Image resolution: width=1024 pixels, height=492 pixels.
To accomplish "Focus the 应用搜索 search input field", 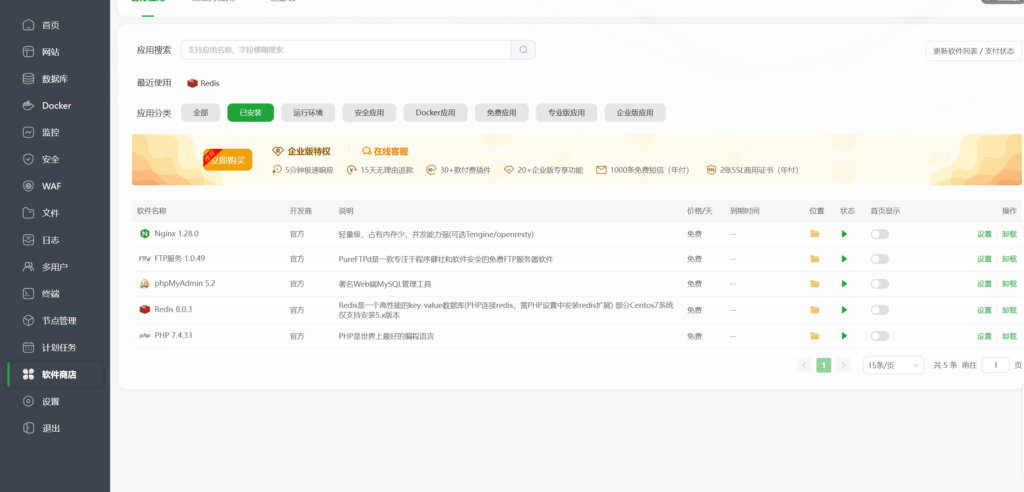I will [346, 50].
